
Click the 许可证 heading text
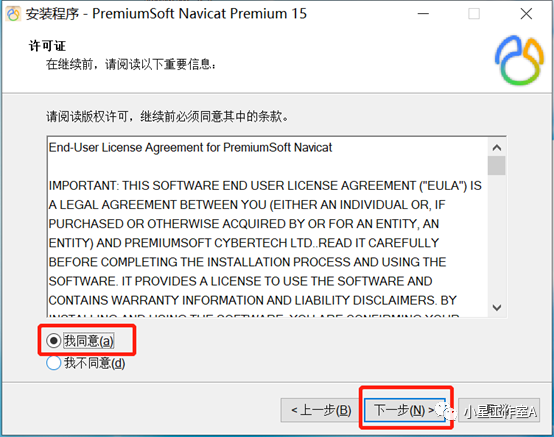pyautogui.click(x=47, y=46)
